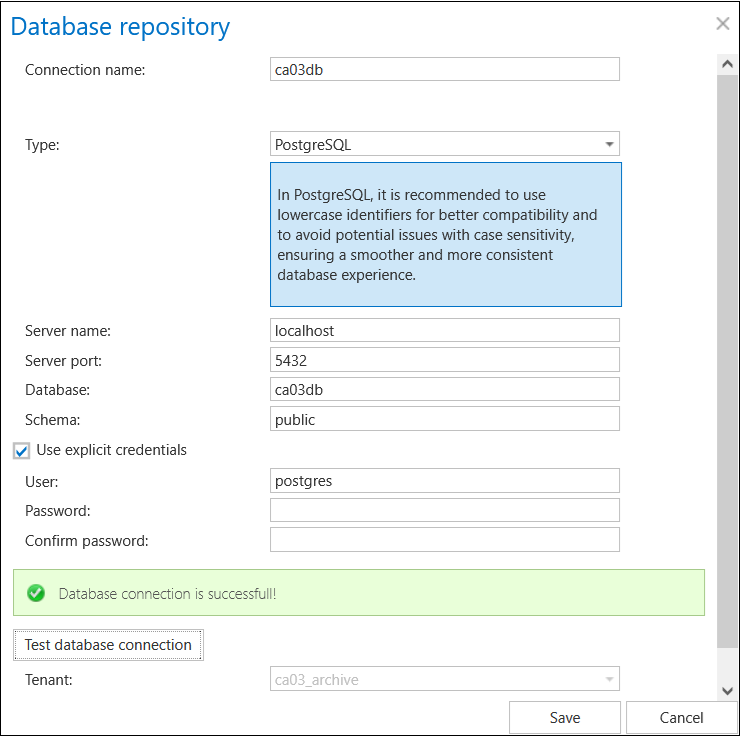742x738 pixels.
Task: Select the Confirm password field
Action: point(444,541)
